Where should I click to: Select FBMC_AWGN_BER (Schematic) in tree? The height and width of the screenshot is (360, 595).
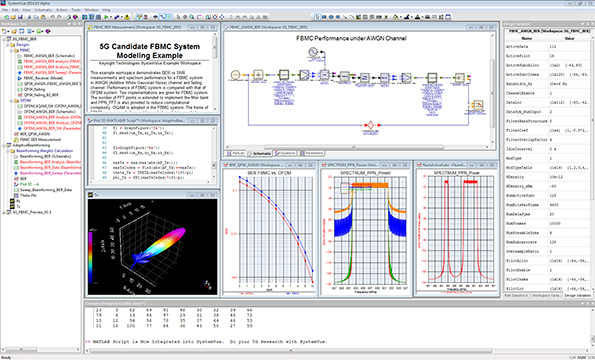[49, 56]
